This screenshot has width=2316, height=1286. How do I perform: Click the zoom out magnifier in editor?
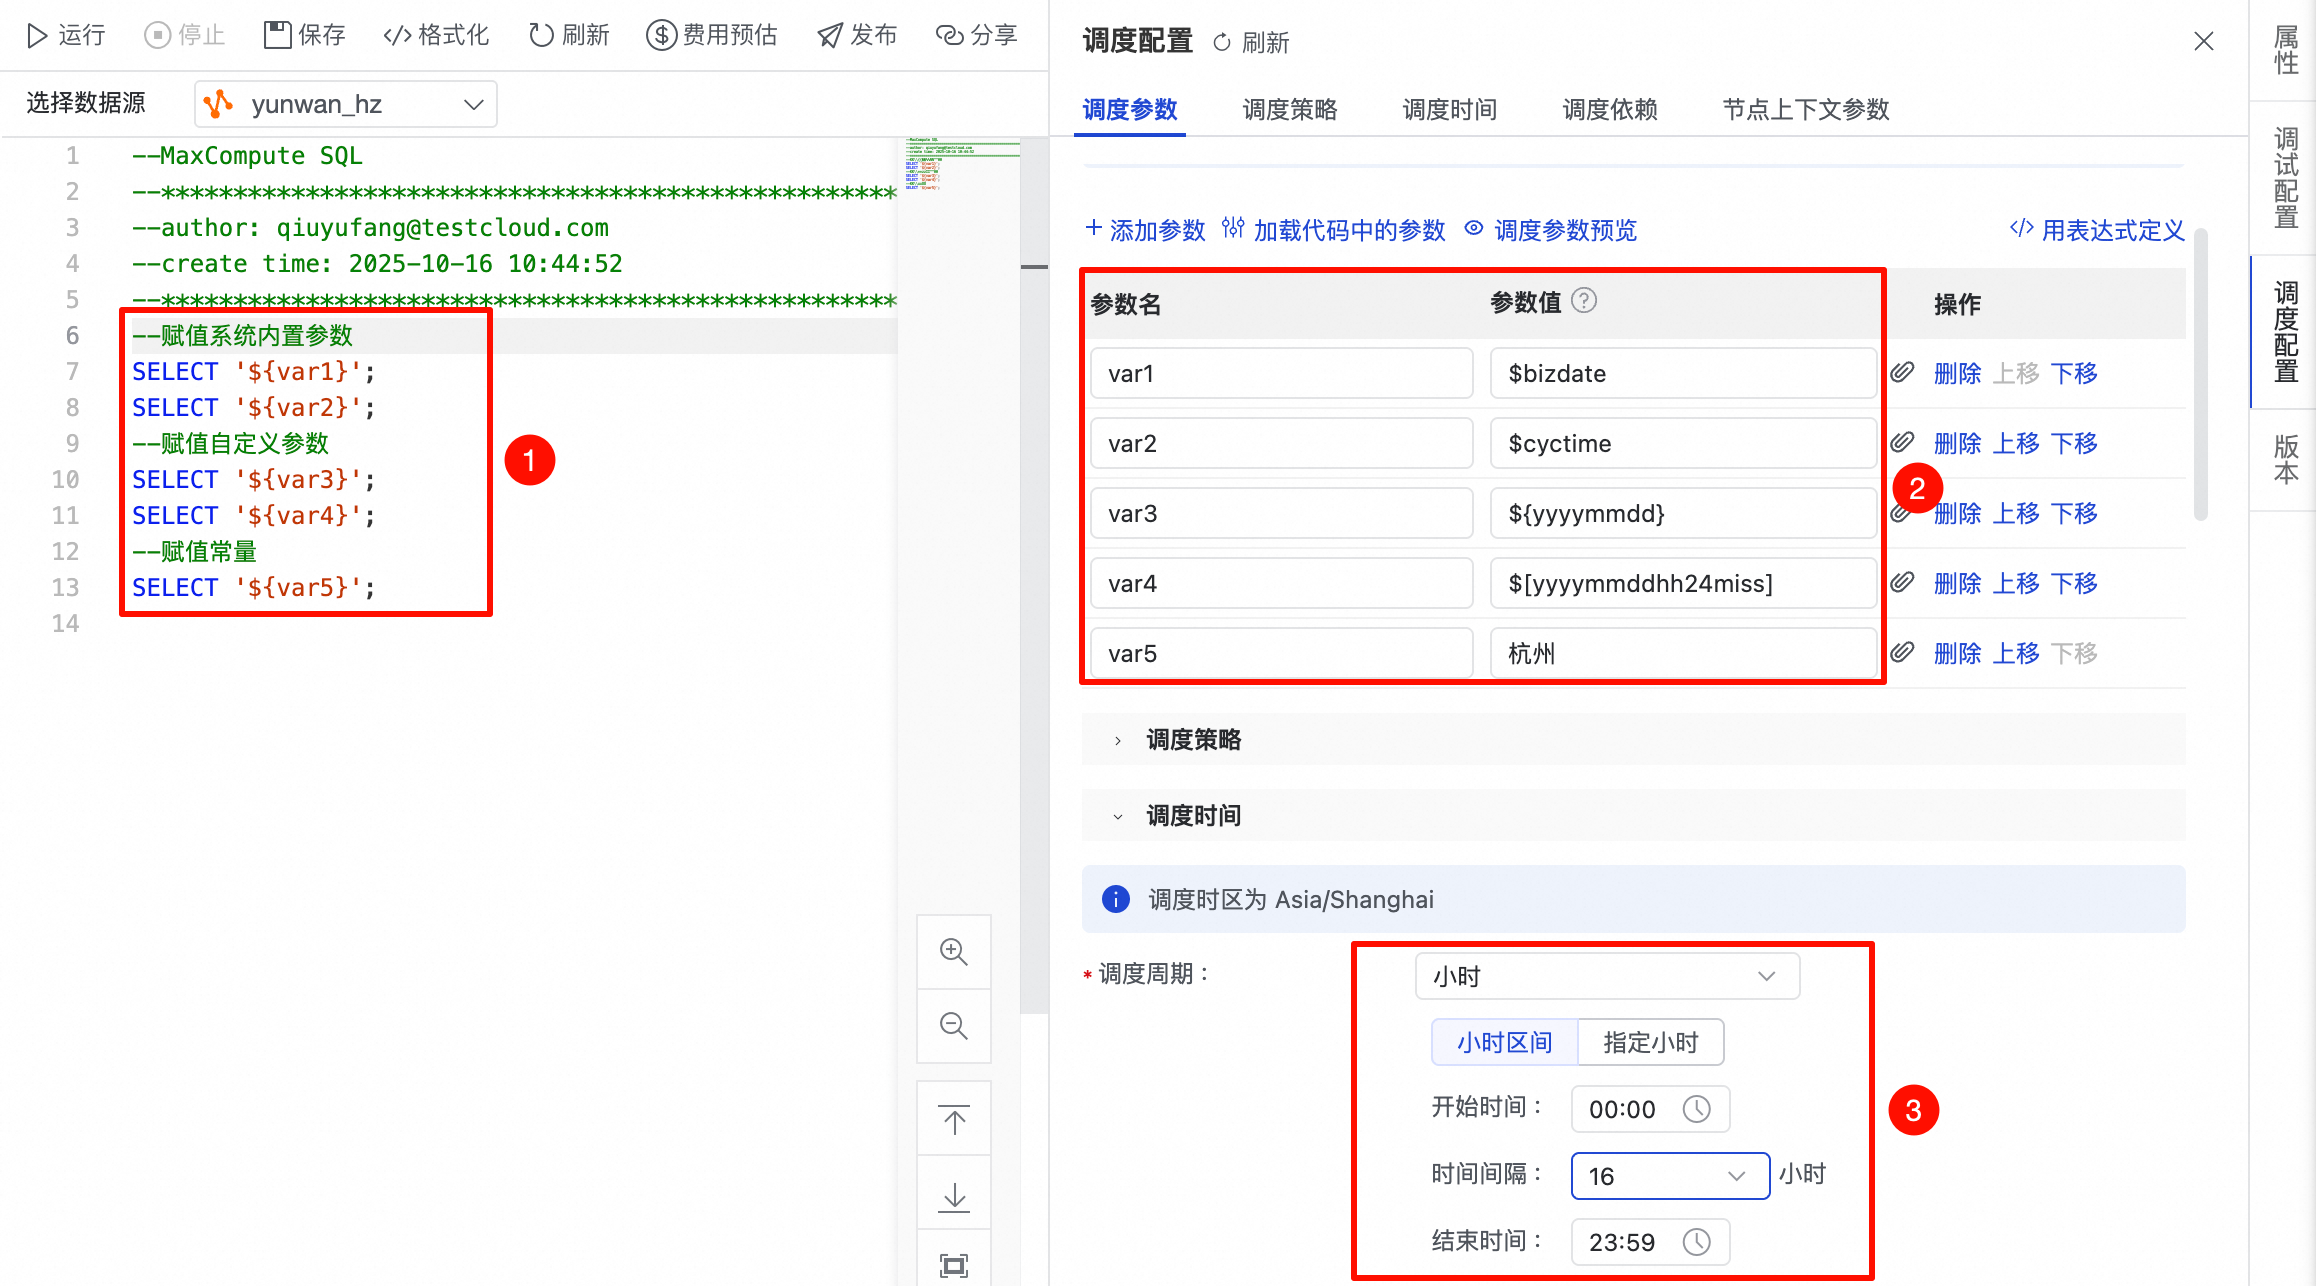click(954, 1026)
